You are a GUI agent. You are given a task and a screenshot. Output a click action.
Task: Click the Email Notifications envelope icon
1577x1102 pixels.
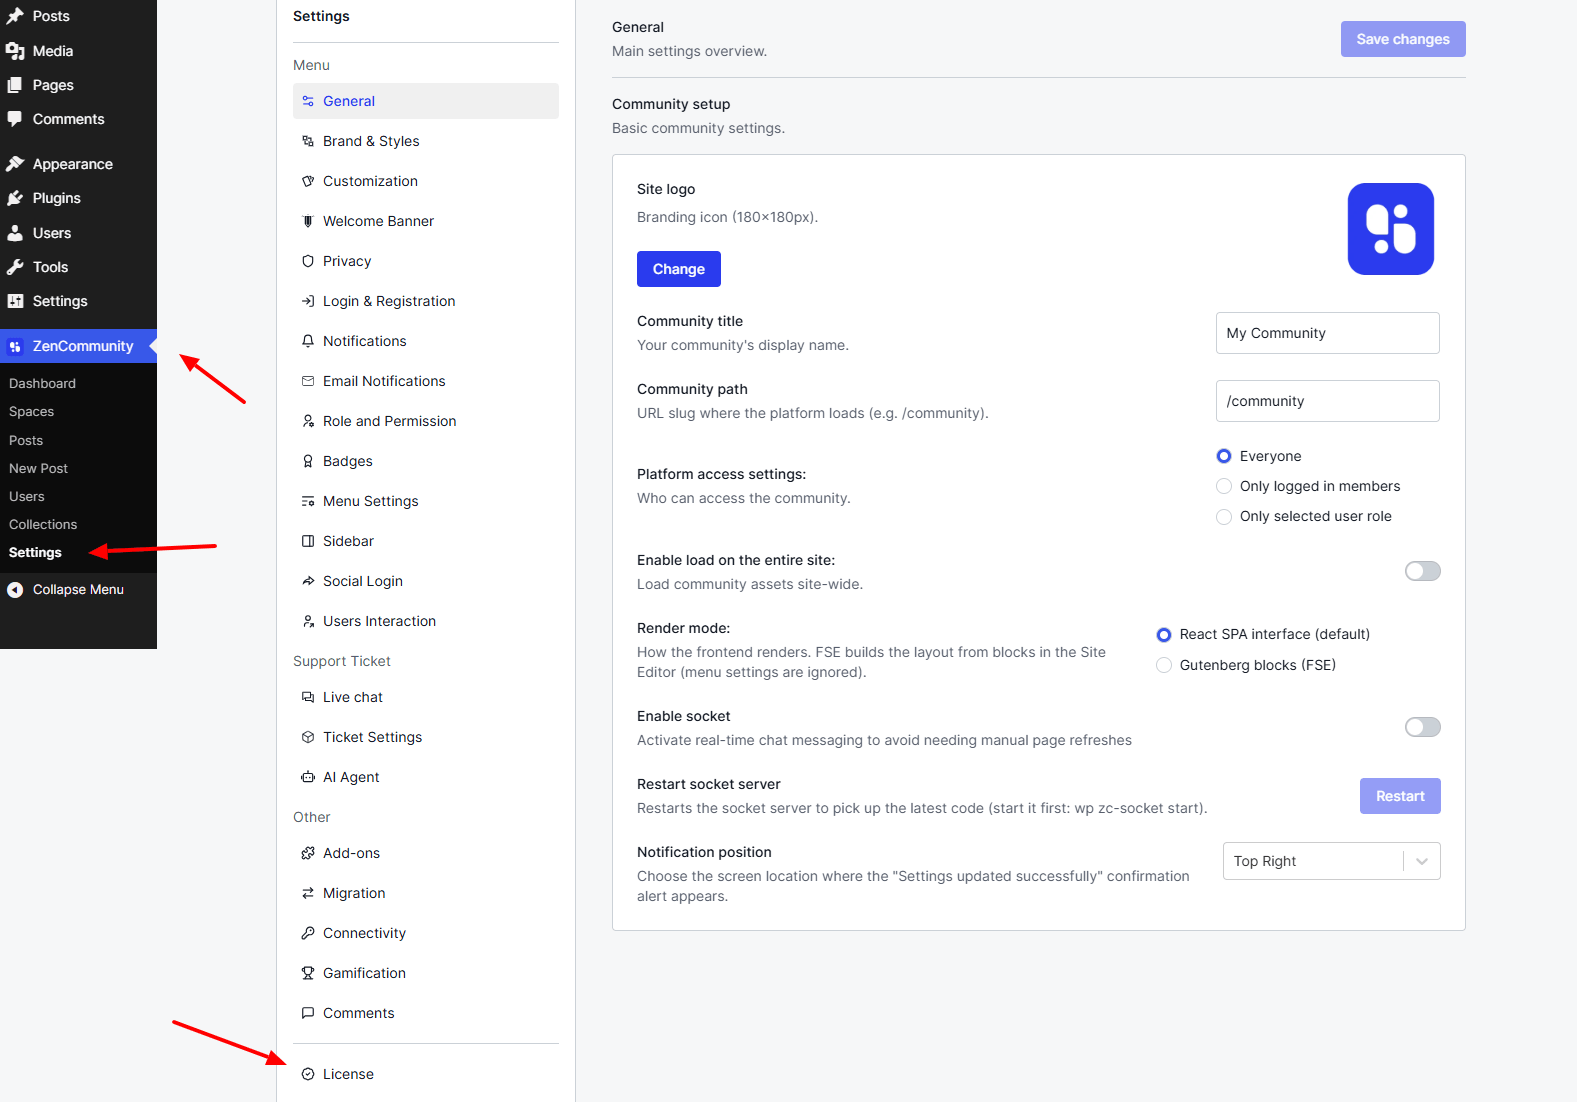click(308, 381)
